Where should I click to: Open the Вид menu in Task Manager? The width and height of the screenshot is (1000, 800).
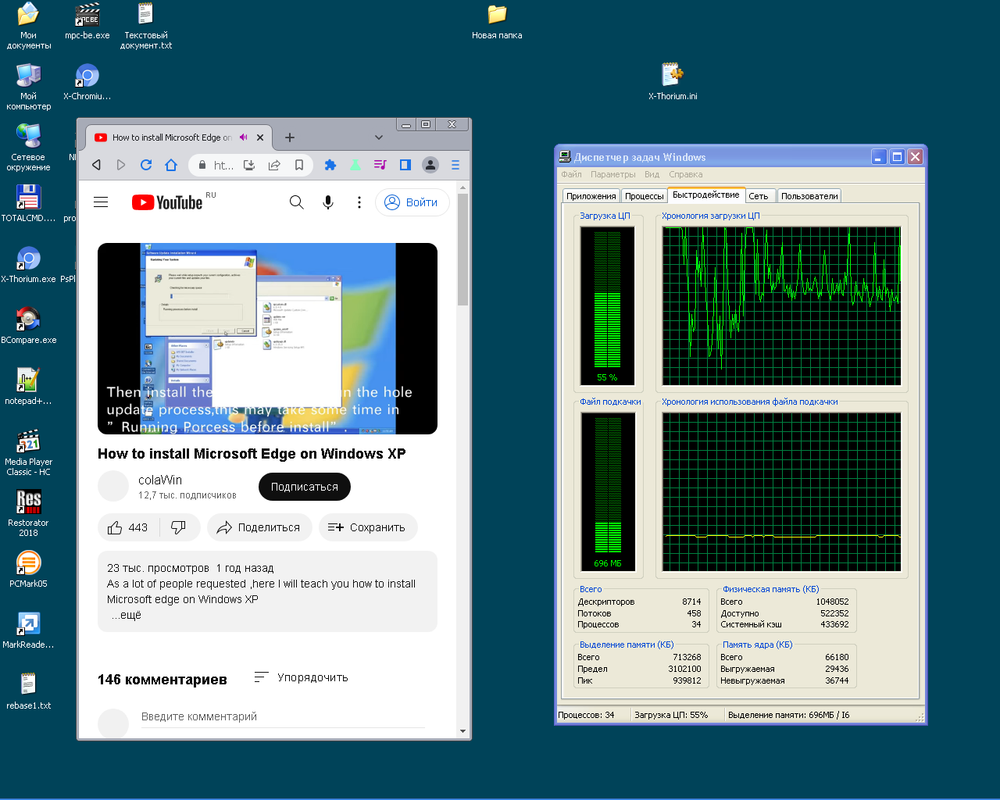[x=652, y=174]
